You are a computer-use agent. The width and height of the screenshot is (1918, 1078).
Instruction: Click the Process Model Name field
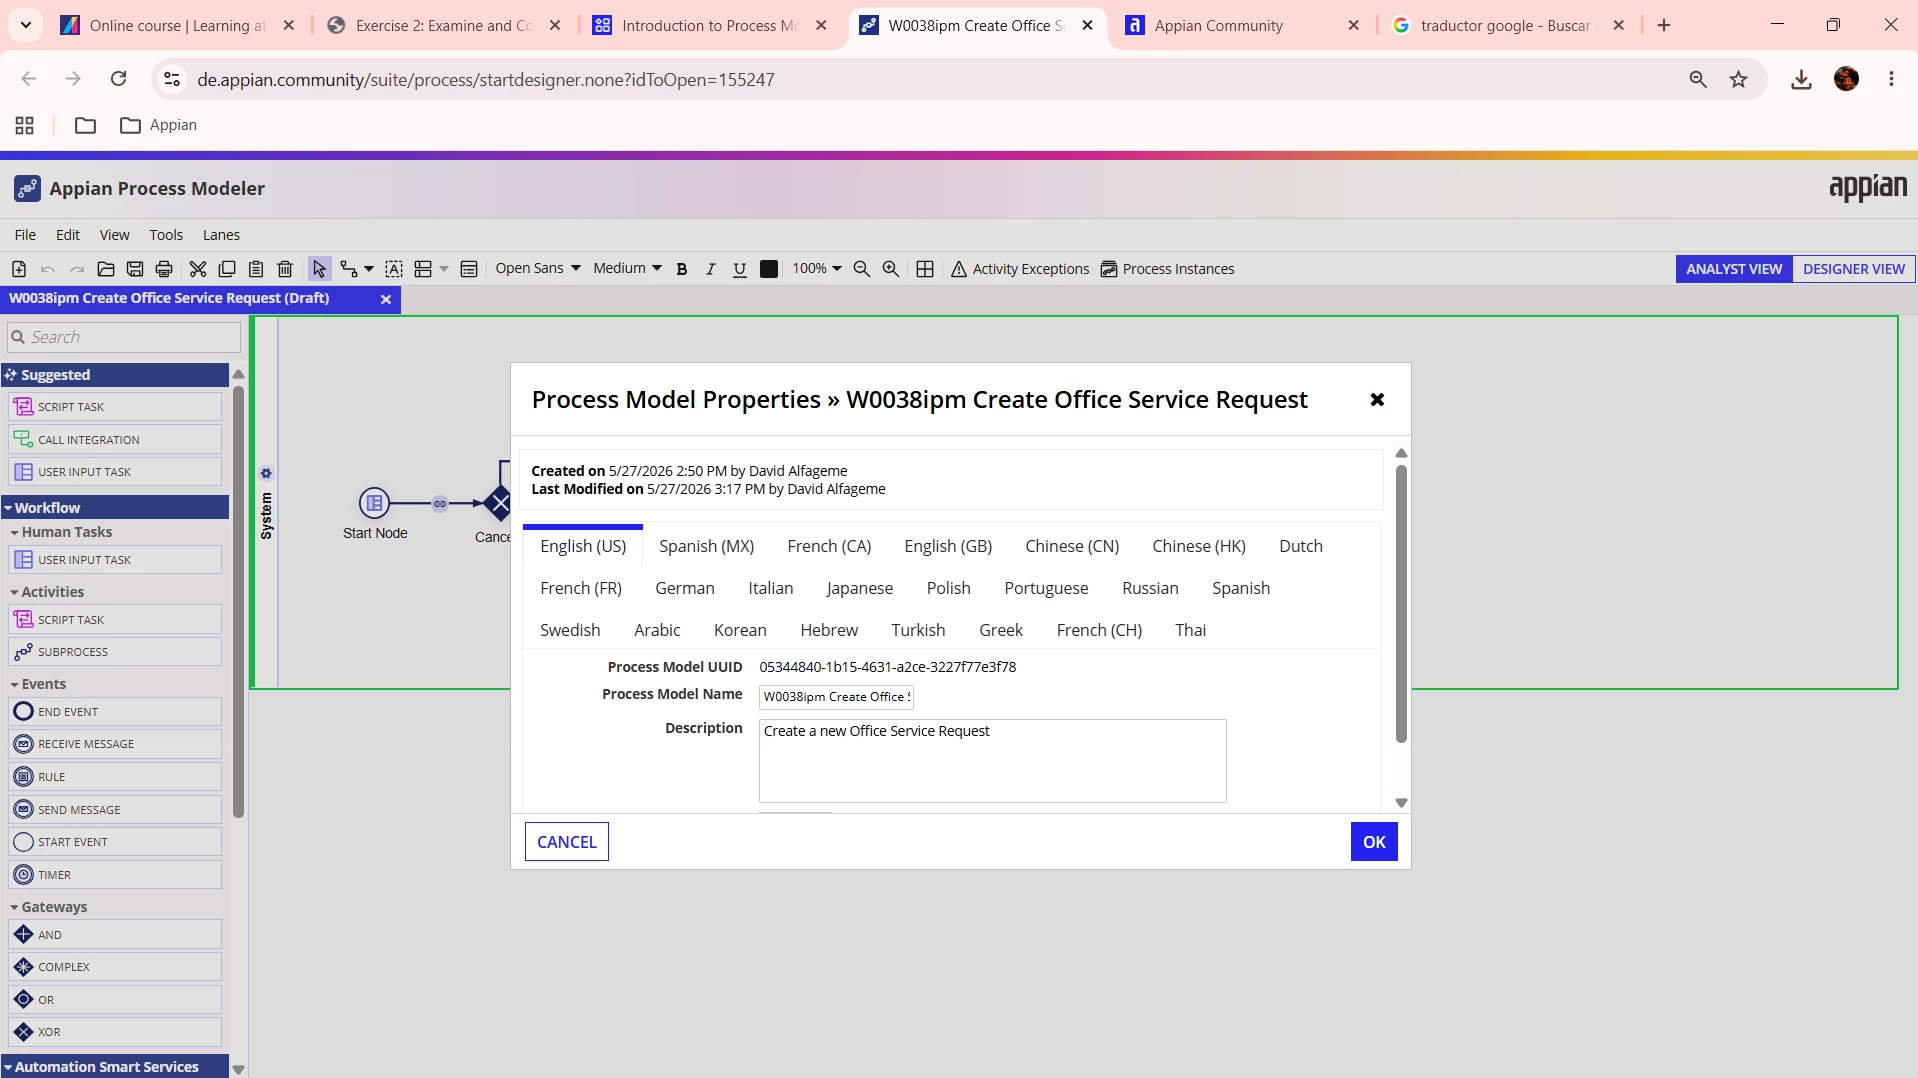click(836, 697)
